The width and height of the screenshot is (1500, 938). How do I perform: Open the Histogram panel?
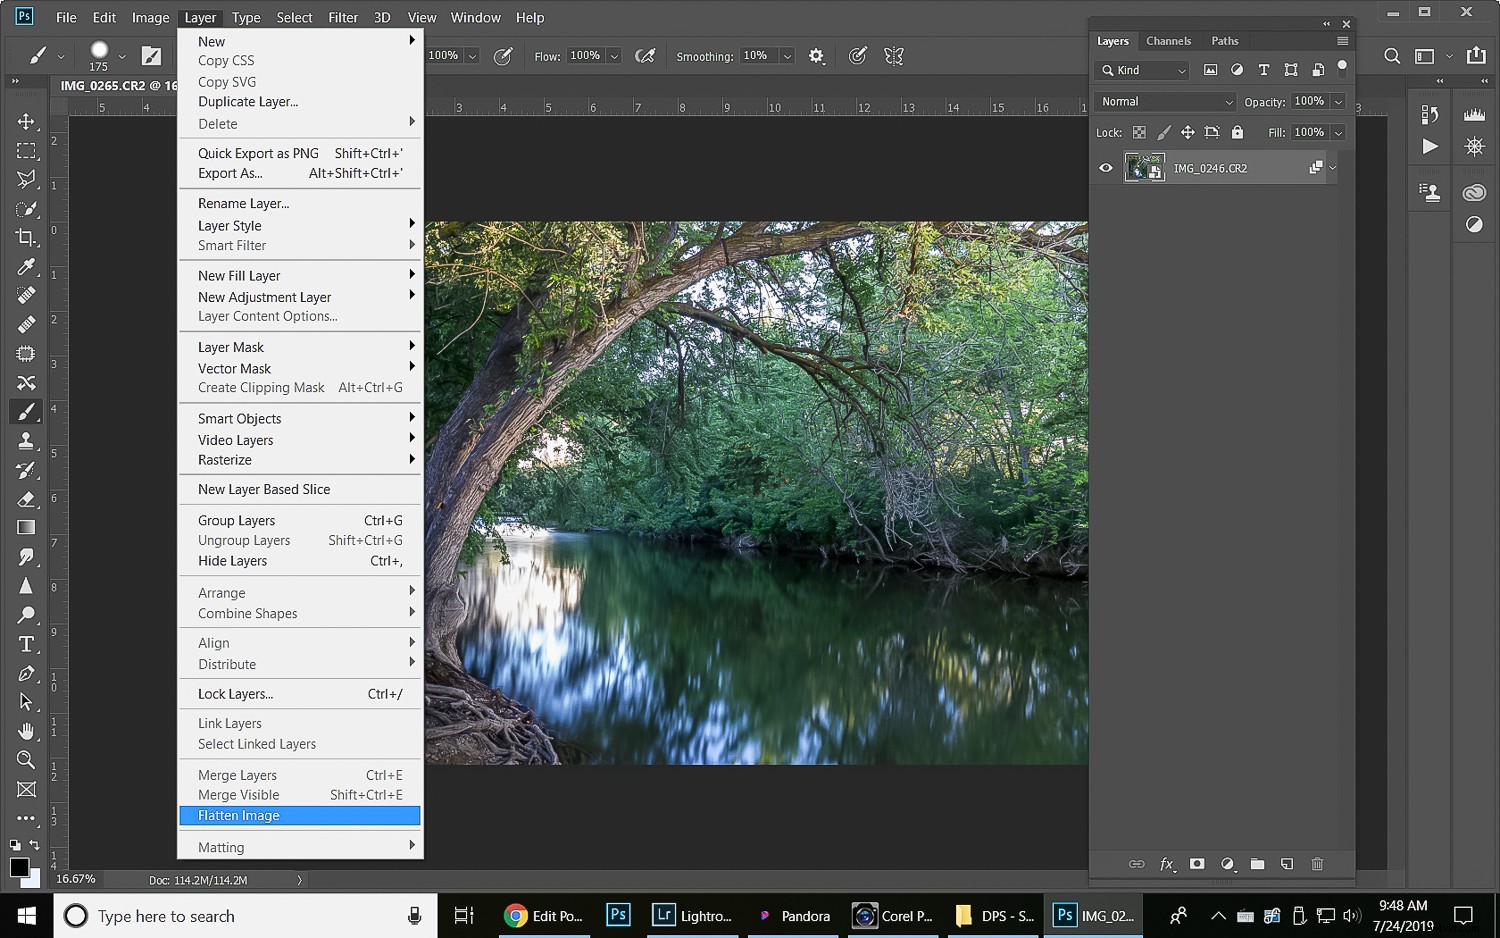click(x=1474, y=113)
